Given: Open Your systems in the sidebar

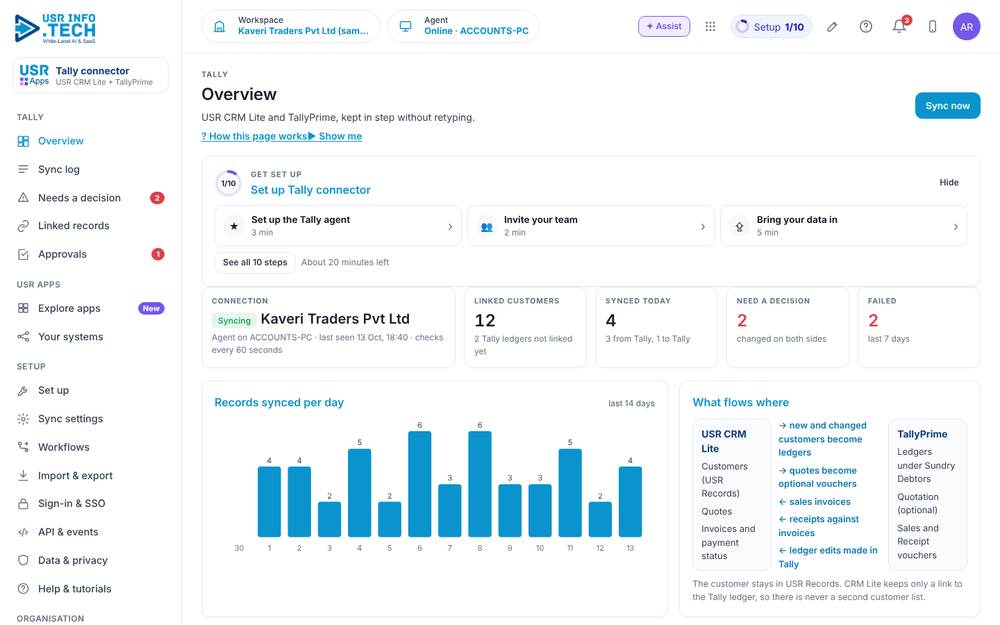Looking at the screenshot, I should point(91,337).
